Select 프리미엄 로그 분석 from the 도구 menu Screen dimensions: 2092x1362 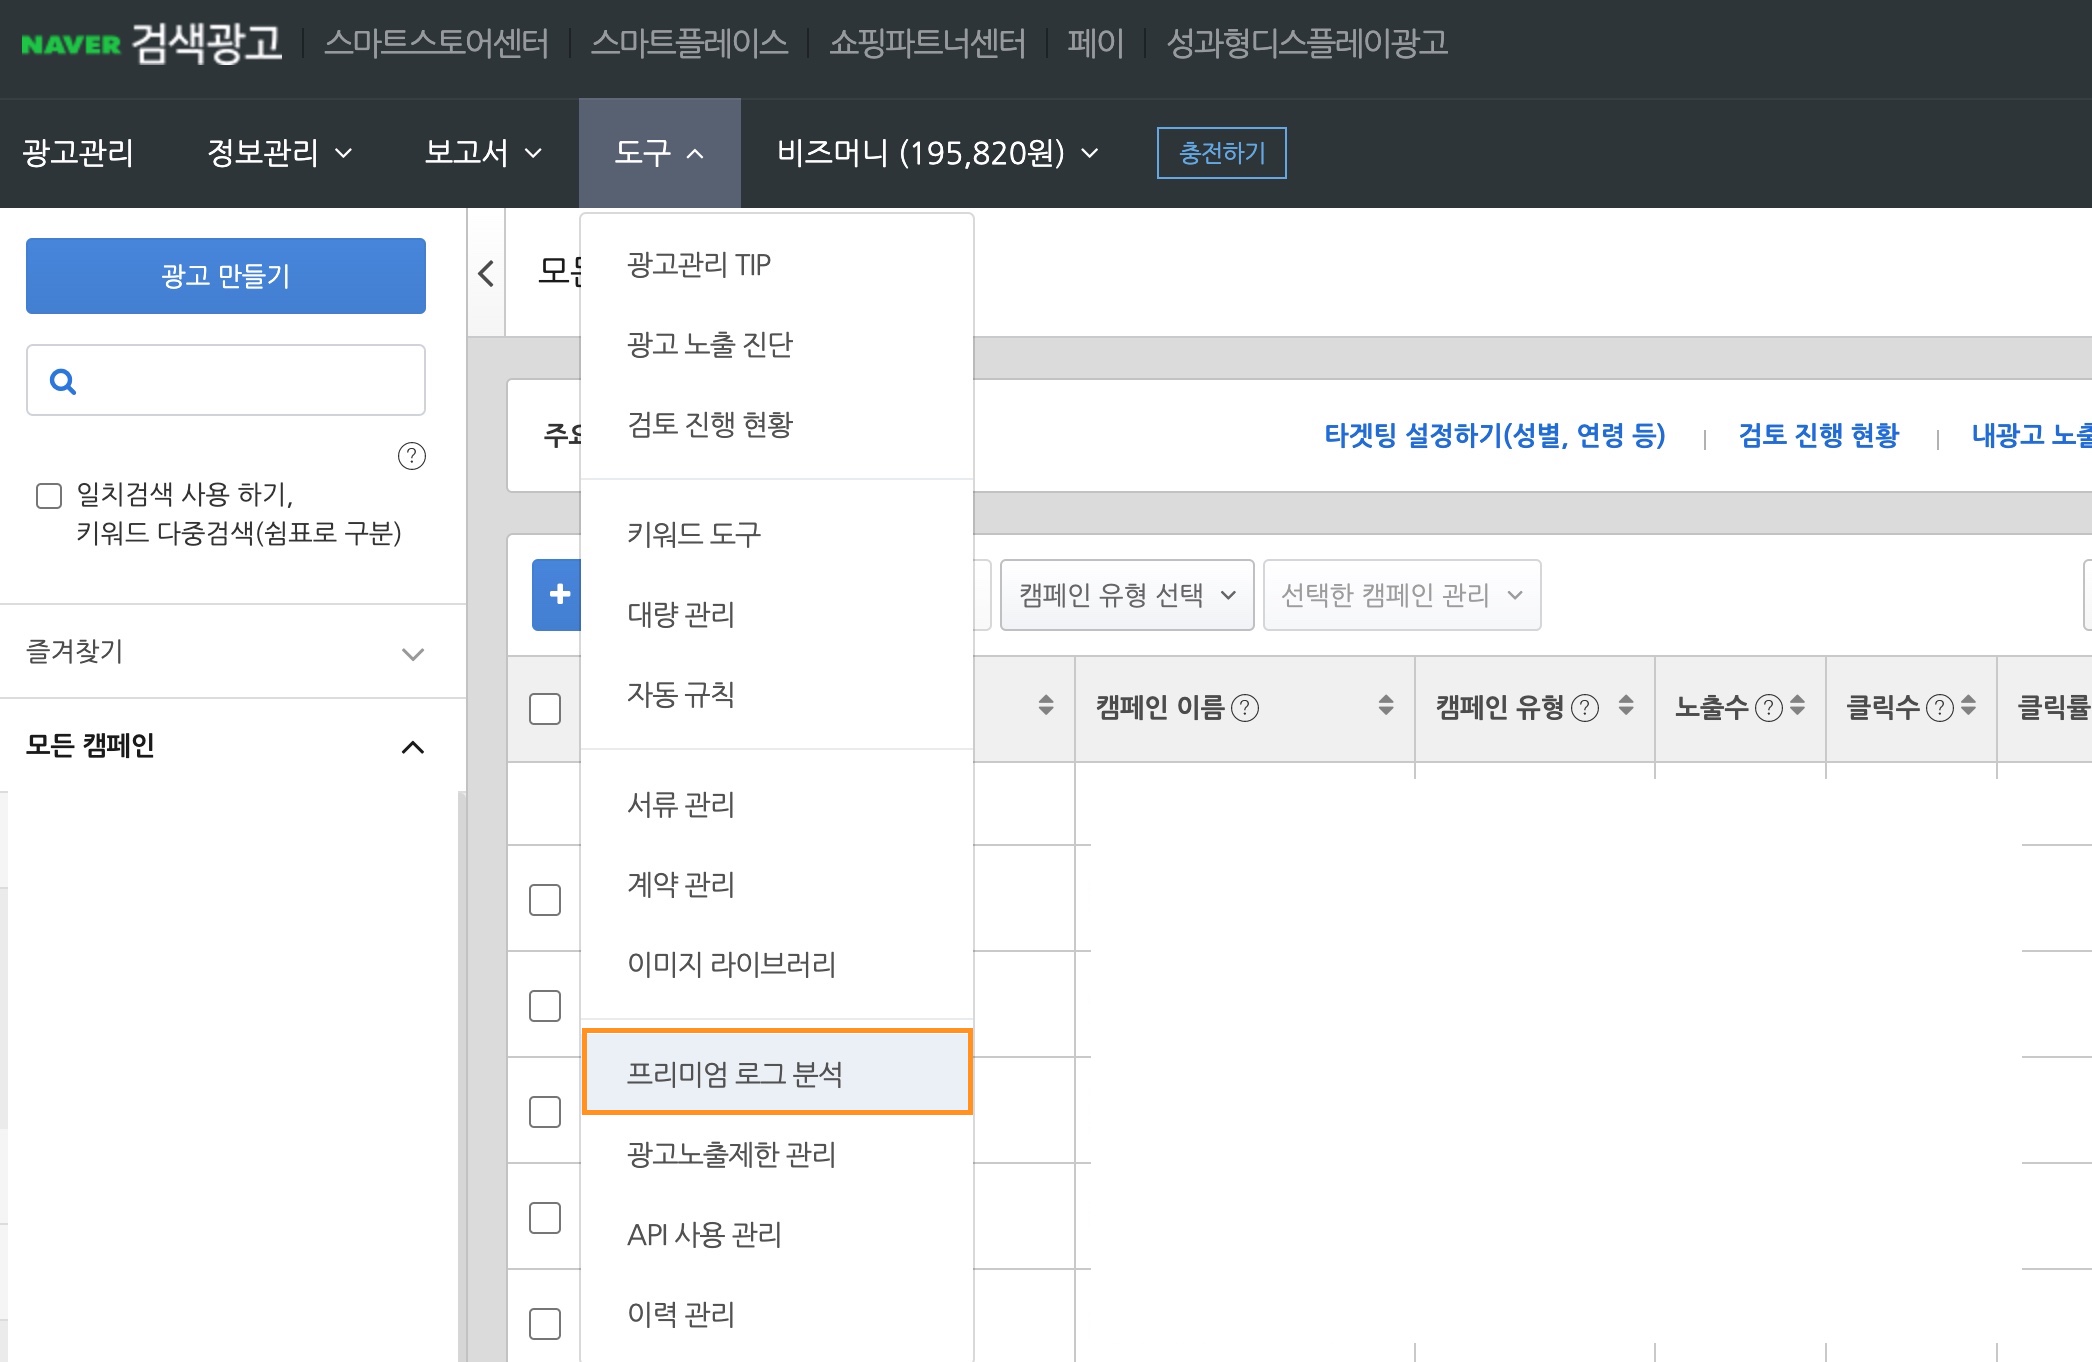[777, 1072]
